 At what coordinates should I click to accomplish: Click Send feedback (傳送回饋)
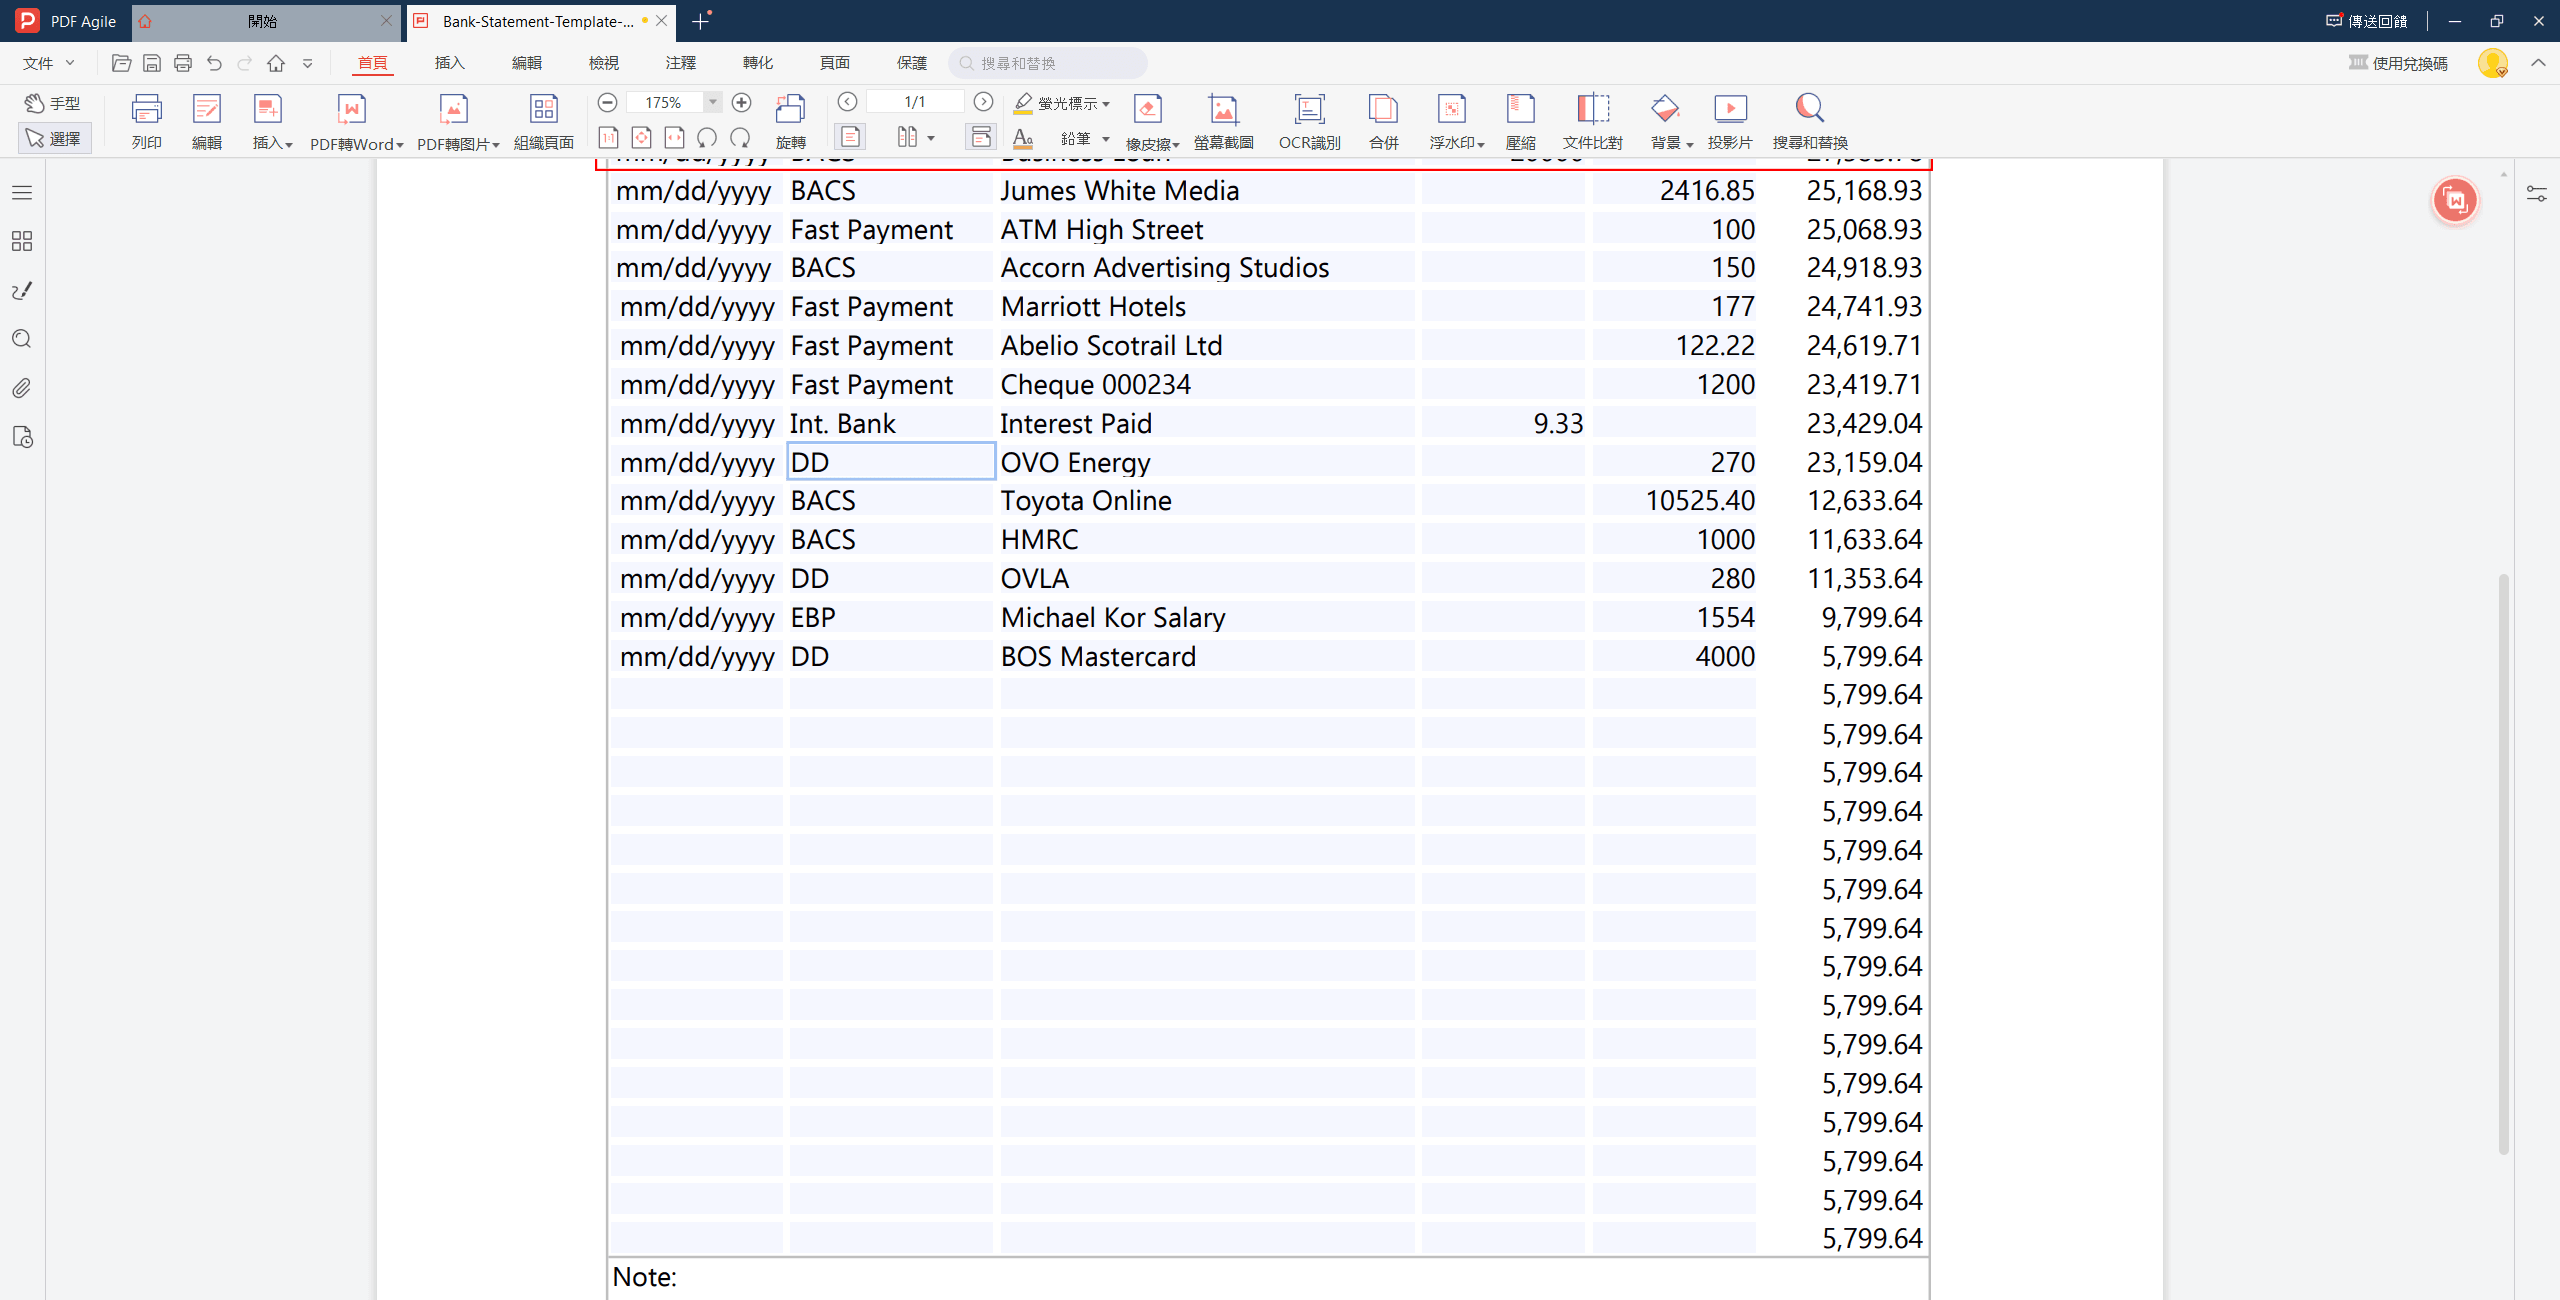coord(2366,21)
